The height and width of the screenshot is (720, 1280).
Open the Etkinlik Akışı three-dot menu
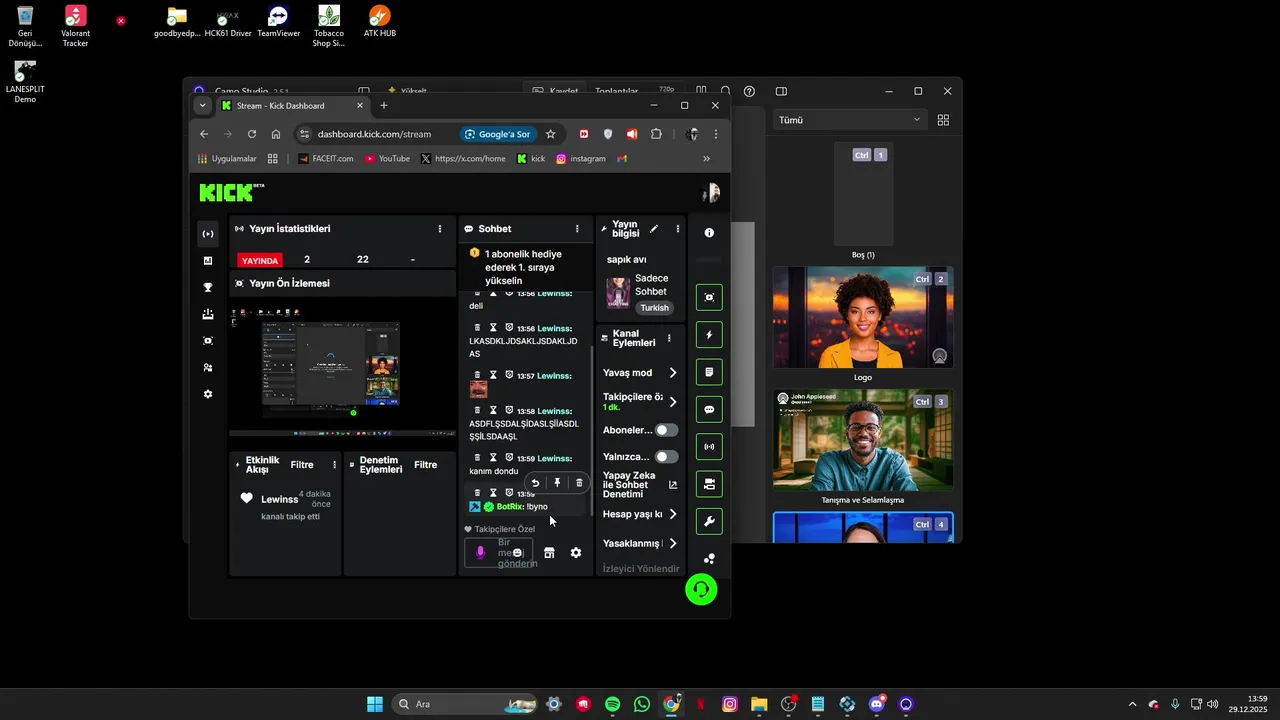point(334,465)
